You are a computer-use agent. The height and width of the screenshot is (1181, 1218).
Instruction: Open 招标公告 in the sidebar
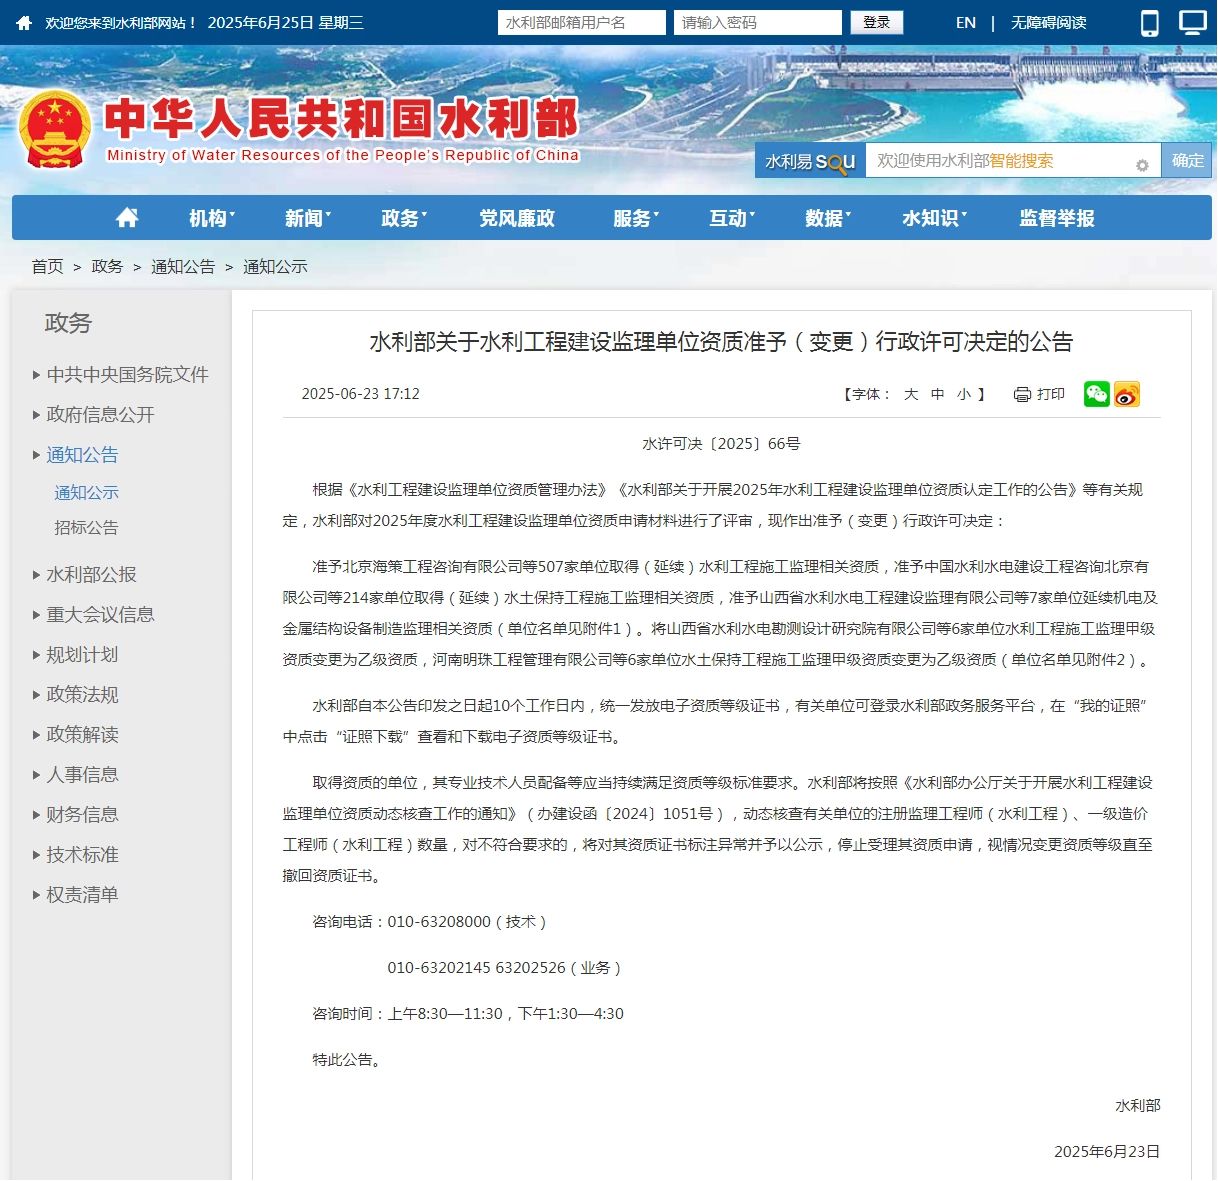pos(86,527)
